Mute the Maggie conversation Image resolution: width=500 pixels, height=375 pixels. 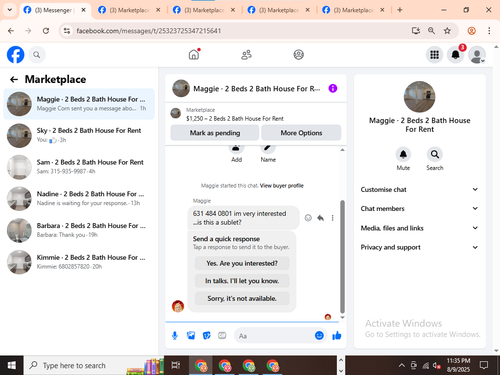(x=403, y=154)
